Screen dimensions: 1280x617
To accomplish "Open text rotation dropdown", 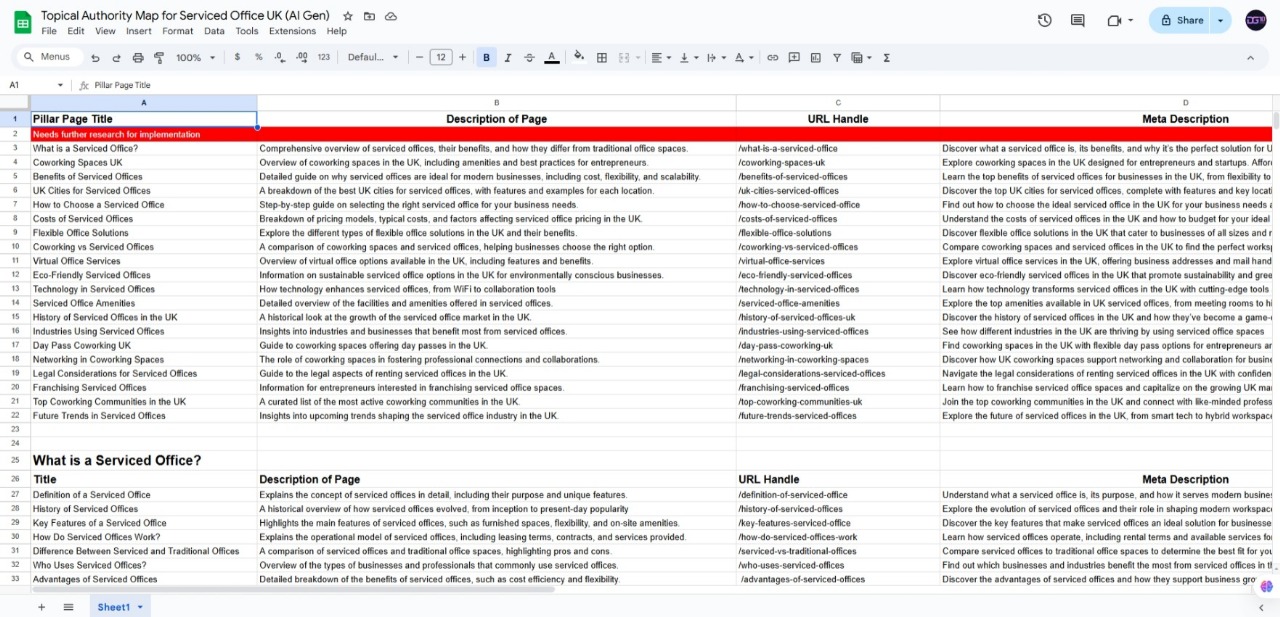I will (x=744, y=57).
